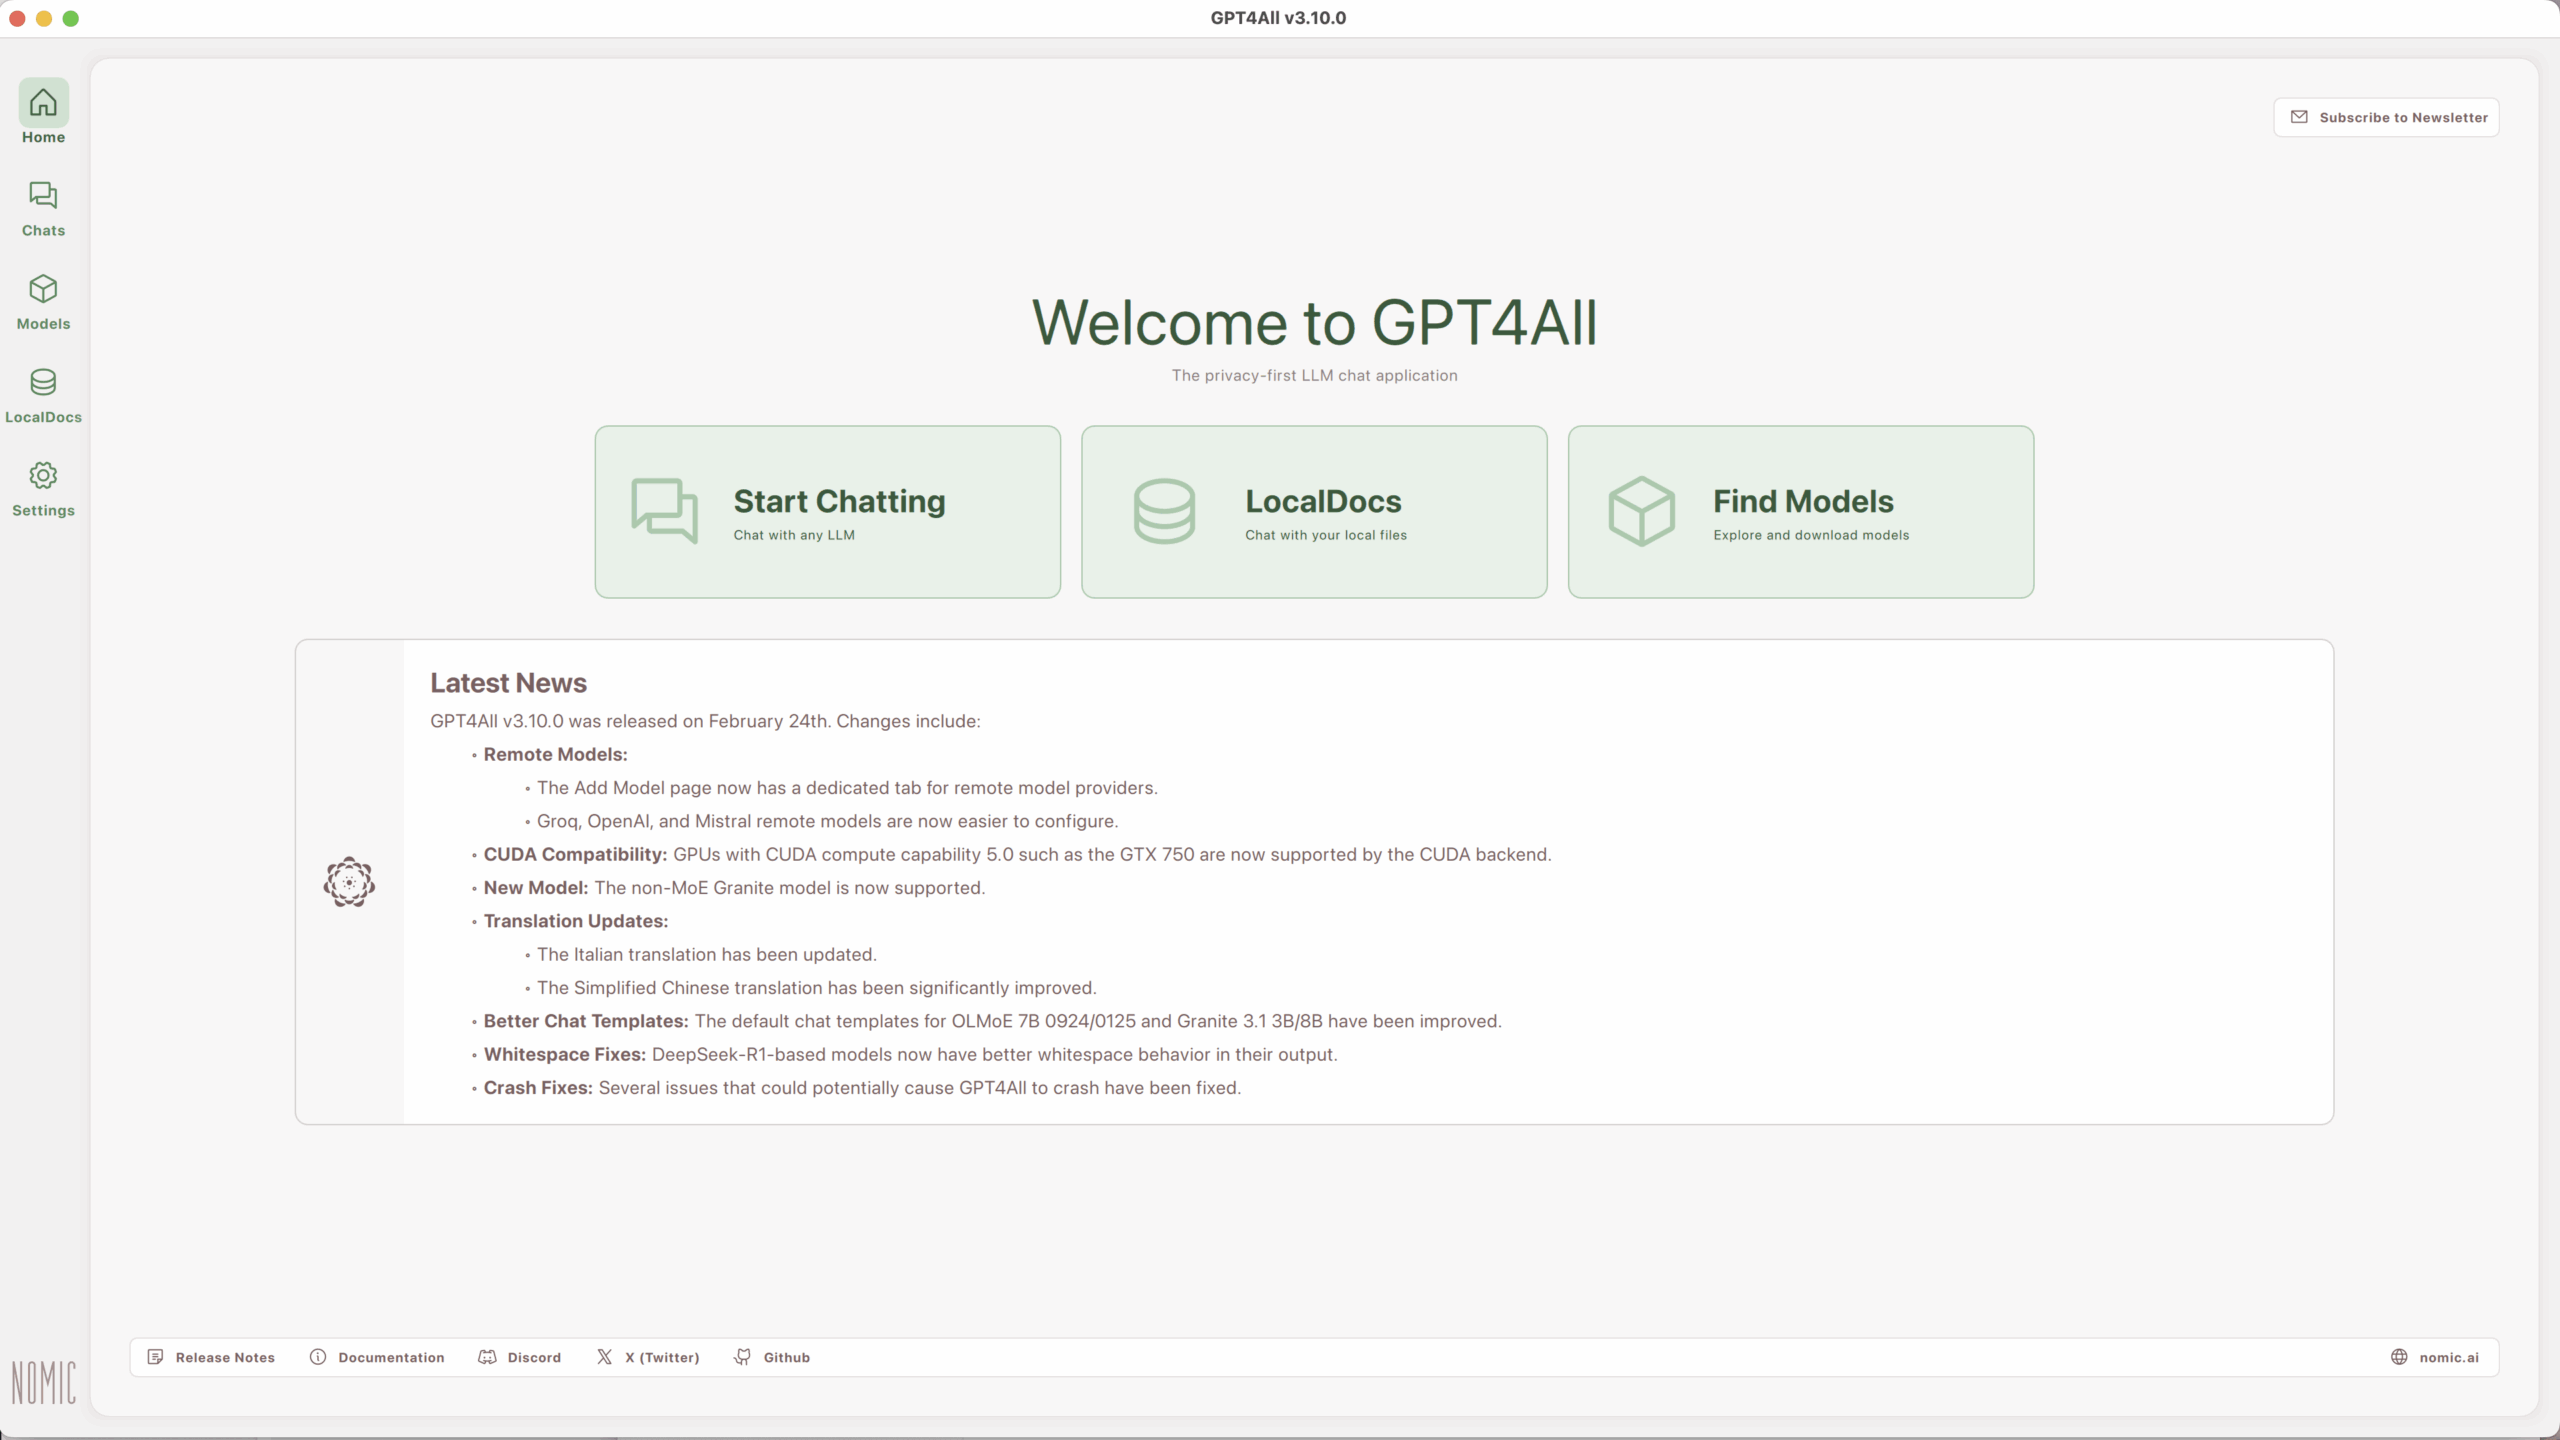Select the Home label in sidebar
This screenshot has width=2560, height=1440.
coord(43,137)
